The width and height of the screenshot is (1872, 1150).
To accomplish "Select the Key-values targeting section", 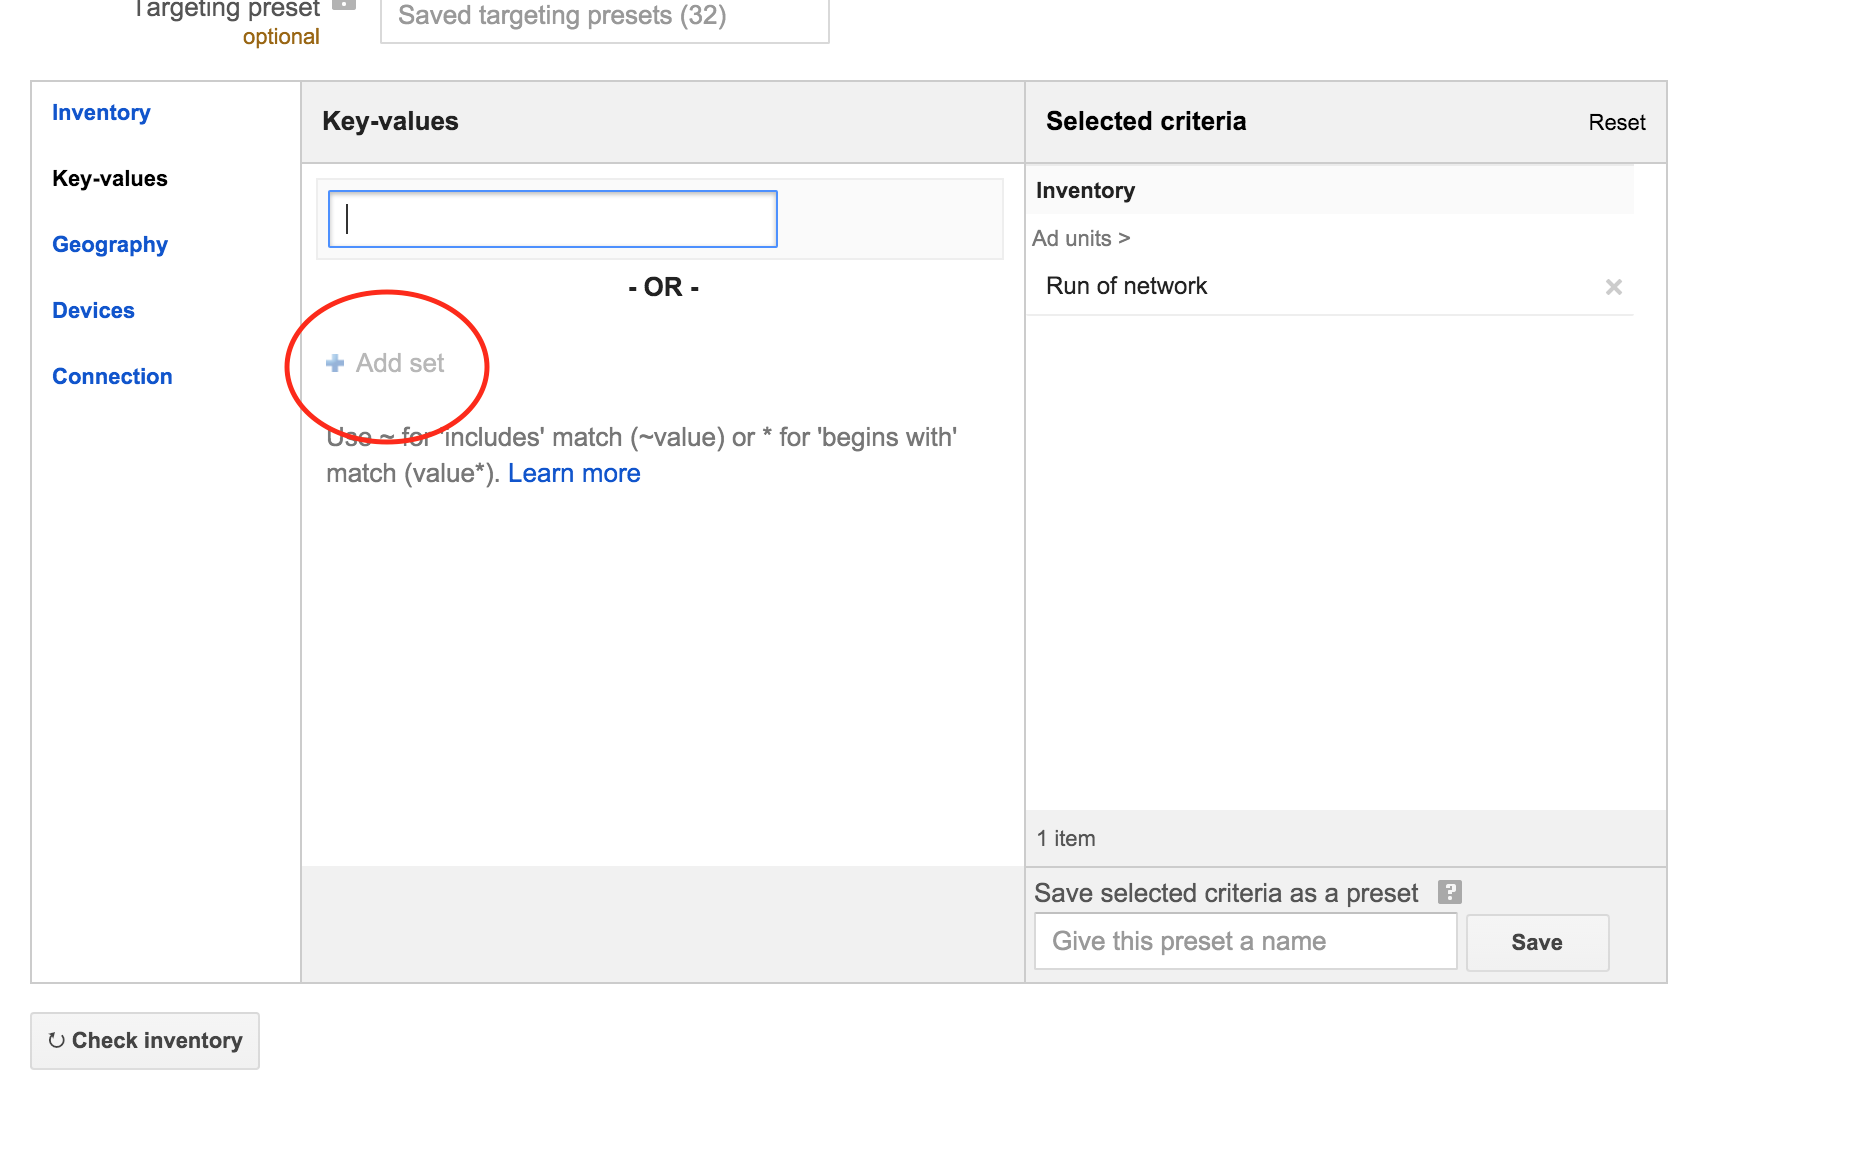I will (x=110, y=179).
